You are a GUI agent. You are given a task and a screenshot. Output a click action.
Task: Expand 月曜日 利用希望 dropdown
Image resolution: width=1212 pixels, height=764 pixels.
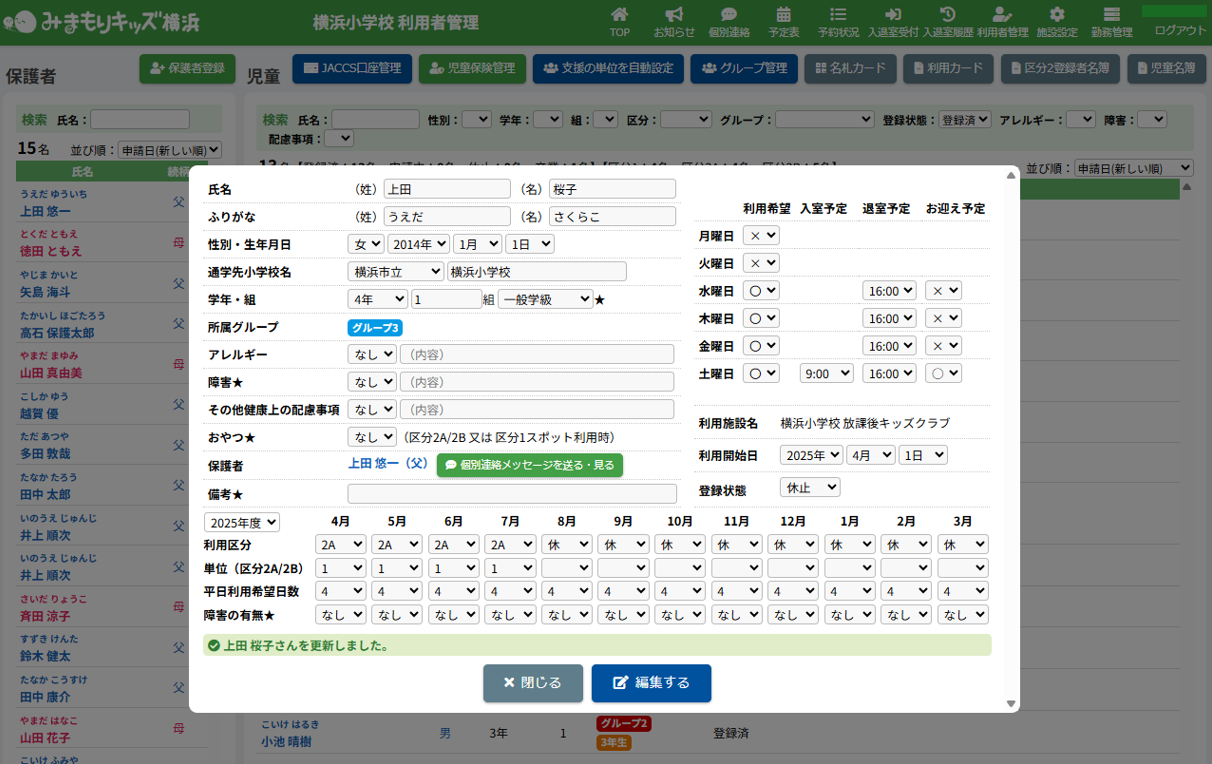click(x=760, y=236)
